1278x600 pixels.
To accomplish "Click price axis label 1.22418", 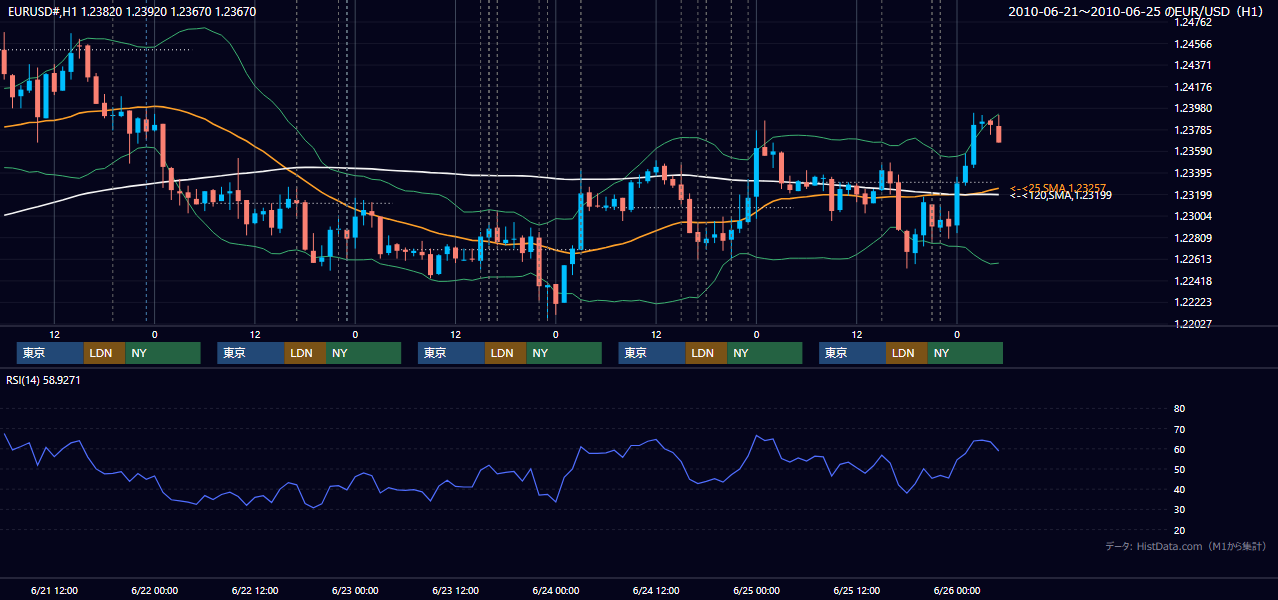I will click(1192, 281).
